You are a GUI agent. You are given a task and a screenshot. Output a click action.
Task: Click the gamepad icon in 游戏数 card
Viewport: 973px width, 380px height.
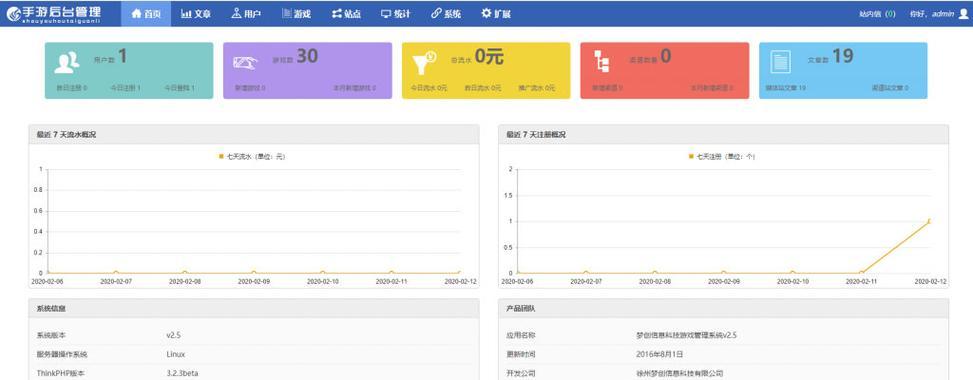coord(245,63)
